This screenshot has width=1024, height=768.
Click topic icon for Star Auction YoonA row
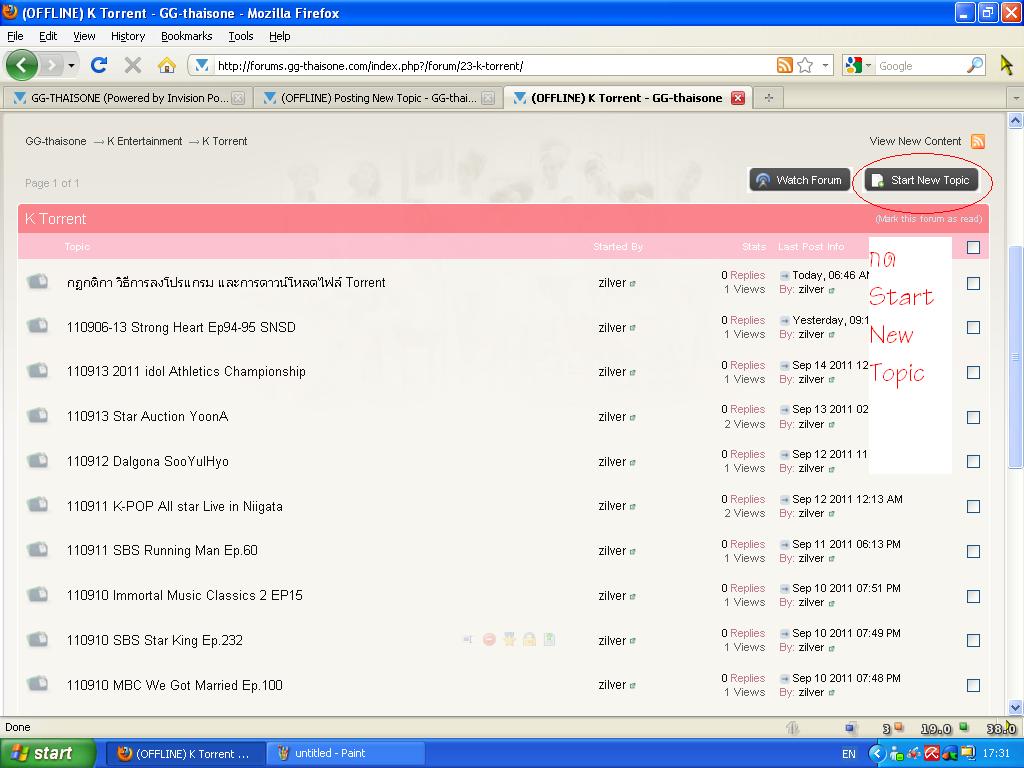tap(38, 415)
